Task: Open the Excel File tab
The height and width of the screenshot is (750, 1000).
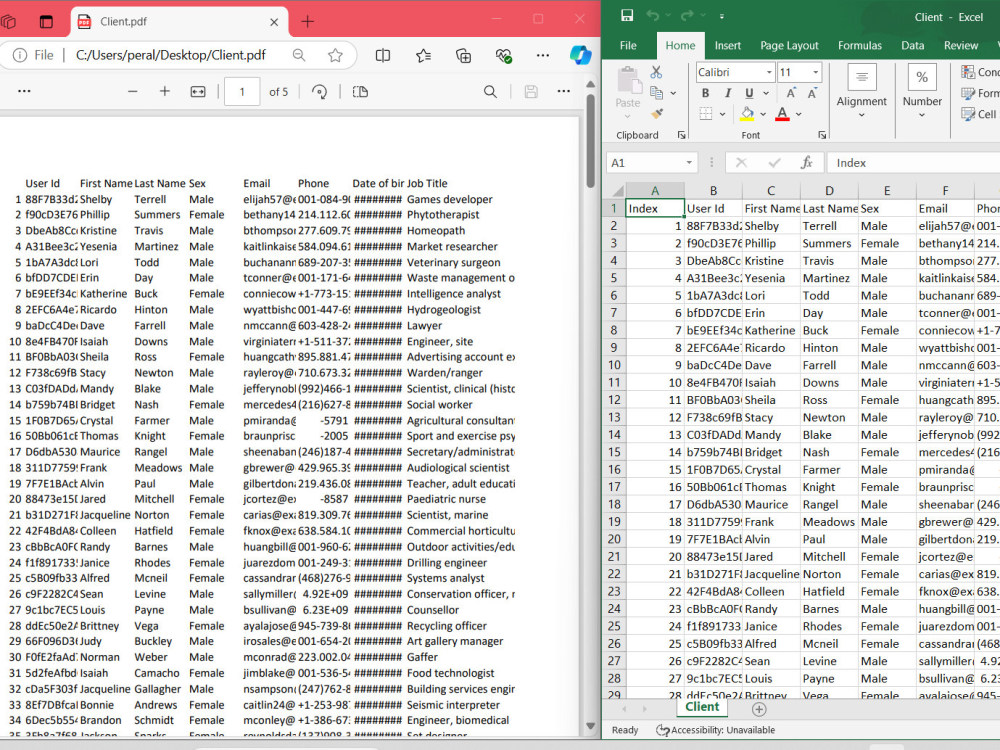Action: (x=628, y=45)
